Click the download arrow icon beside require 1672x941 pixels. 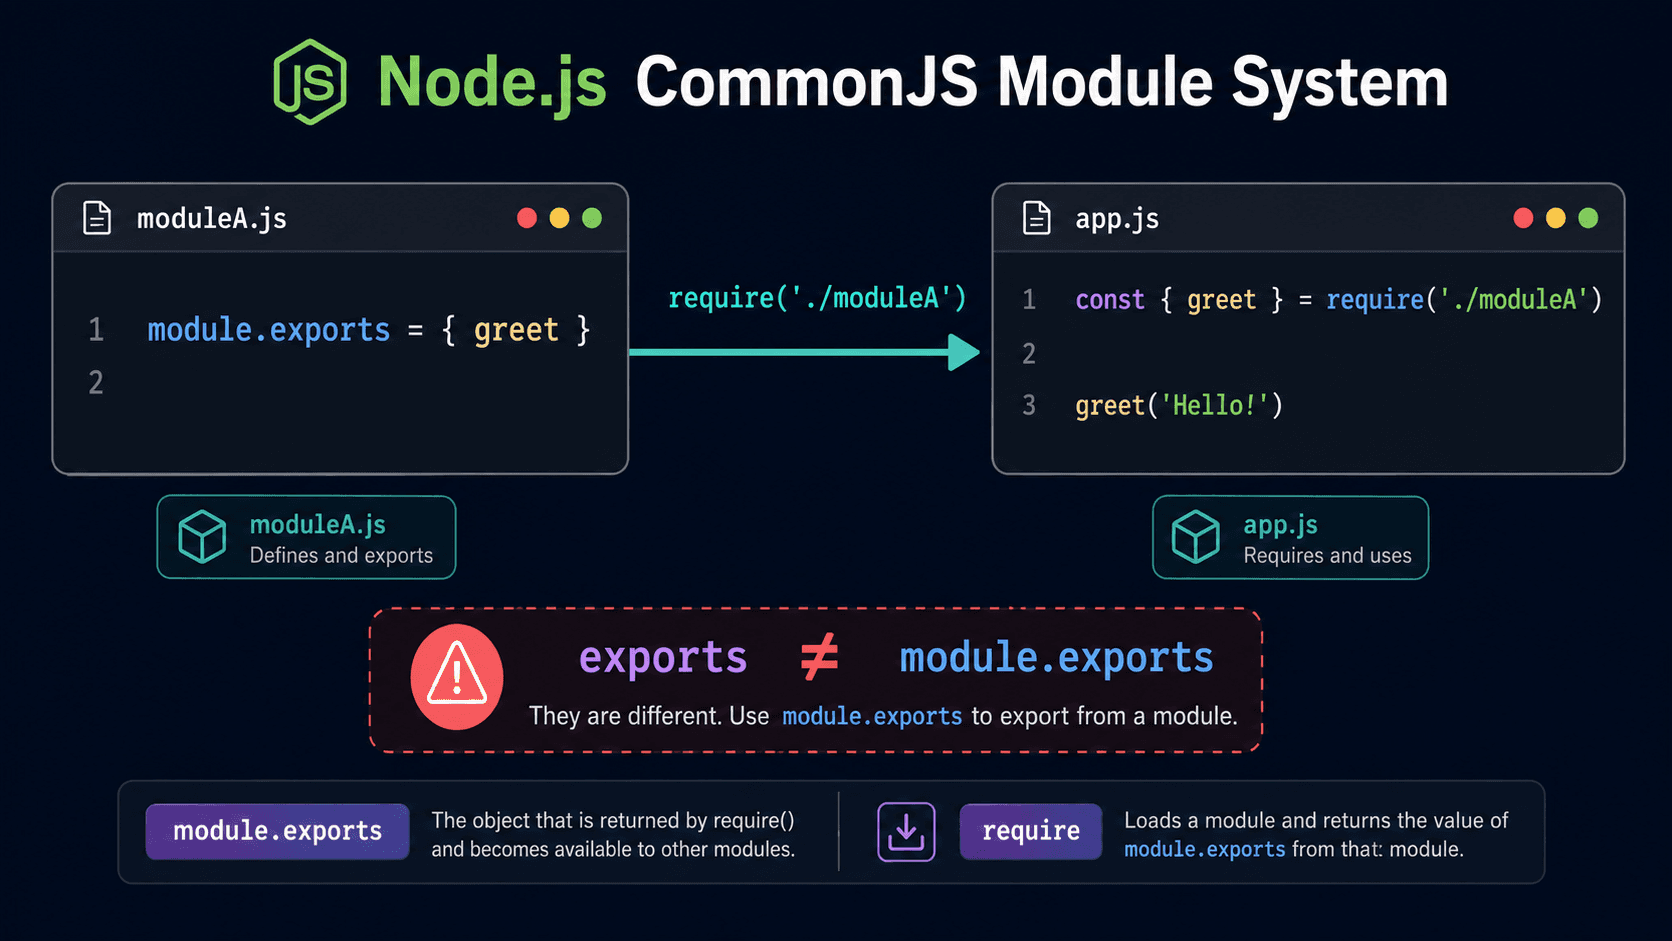click(x=906, y=832)
